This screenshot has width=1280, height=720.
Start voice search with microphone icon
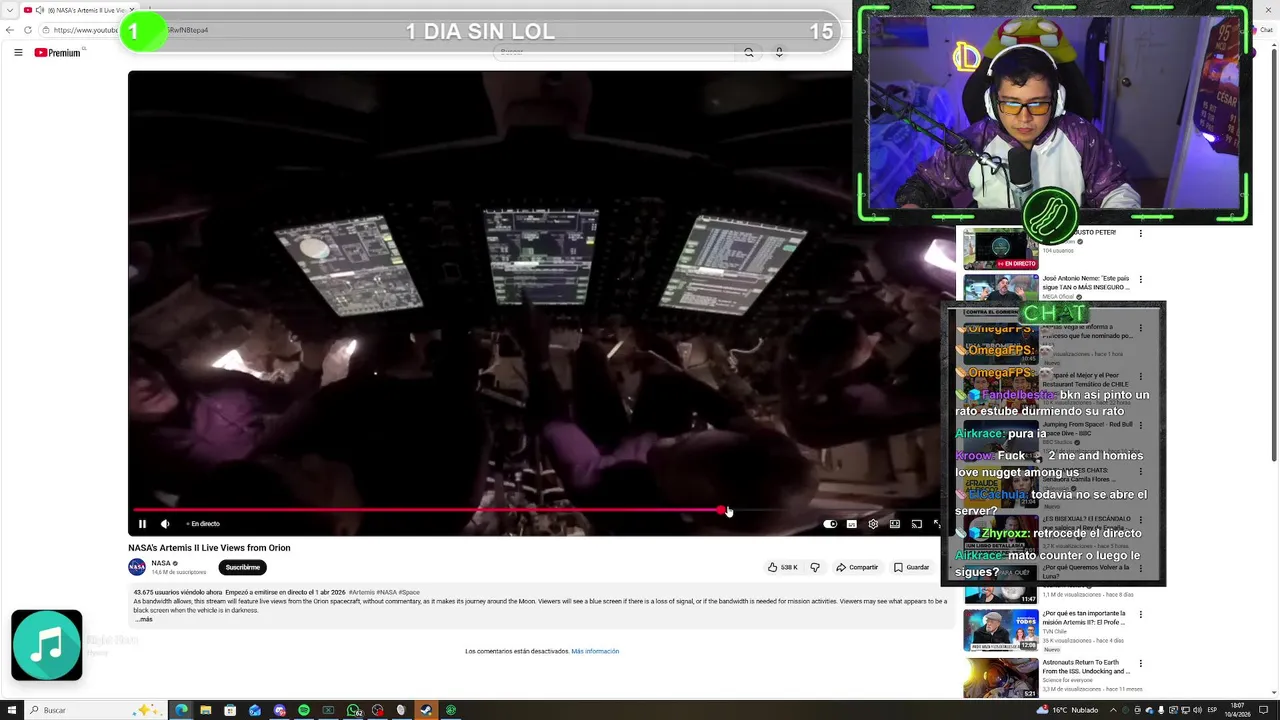coord(779,52)
